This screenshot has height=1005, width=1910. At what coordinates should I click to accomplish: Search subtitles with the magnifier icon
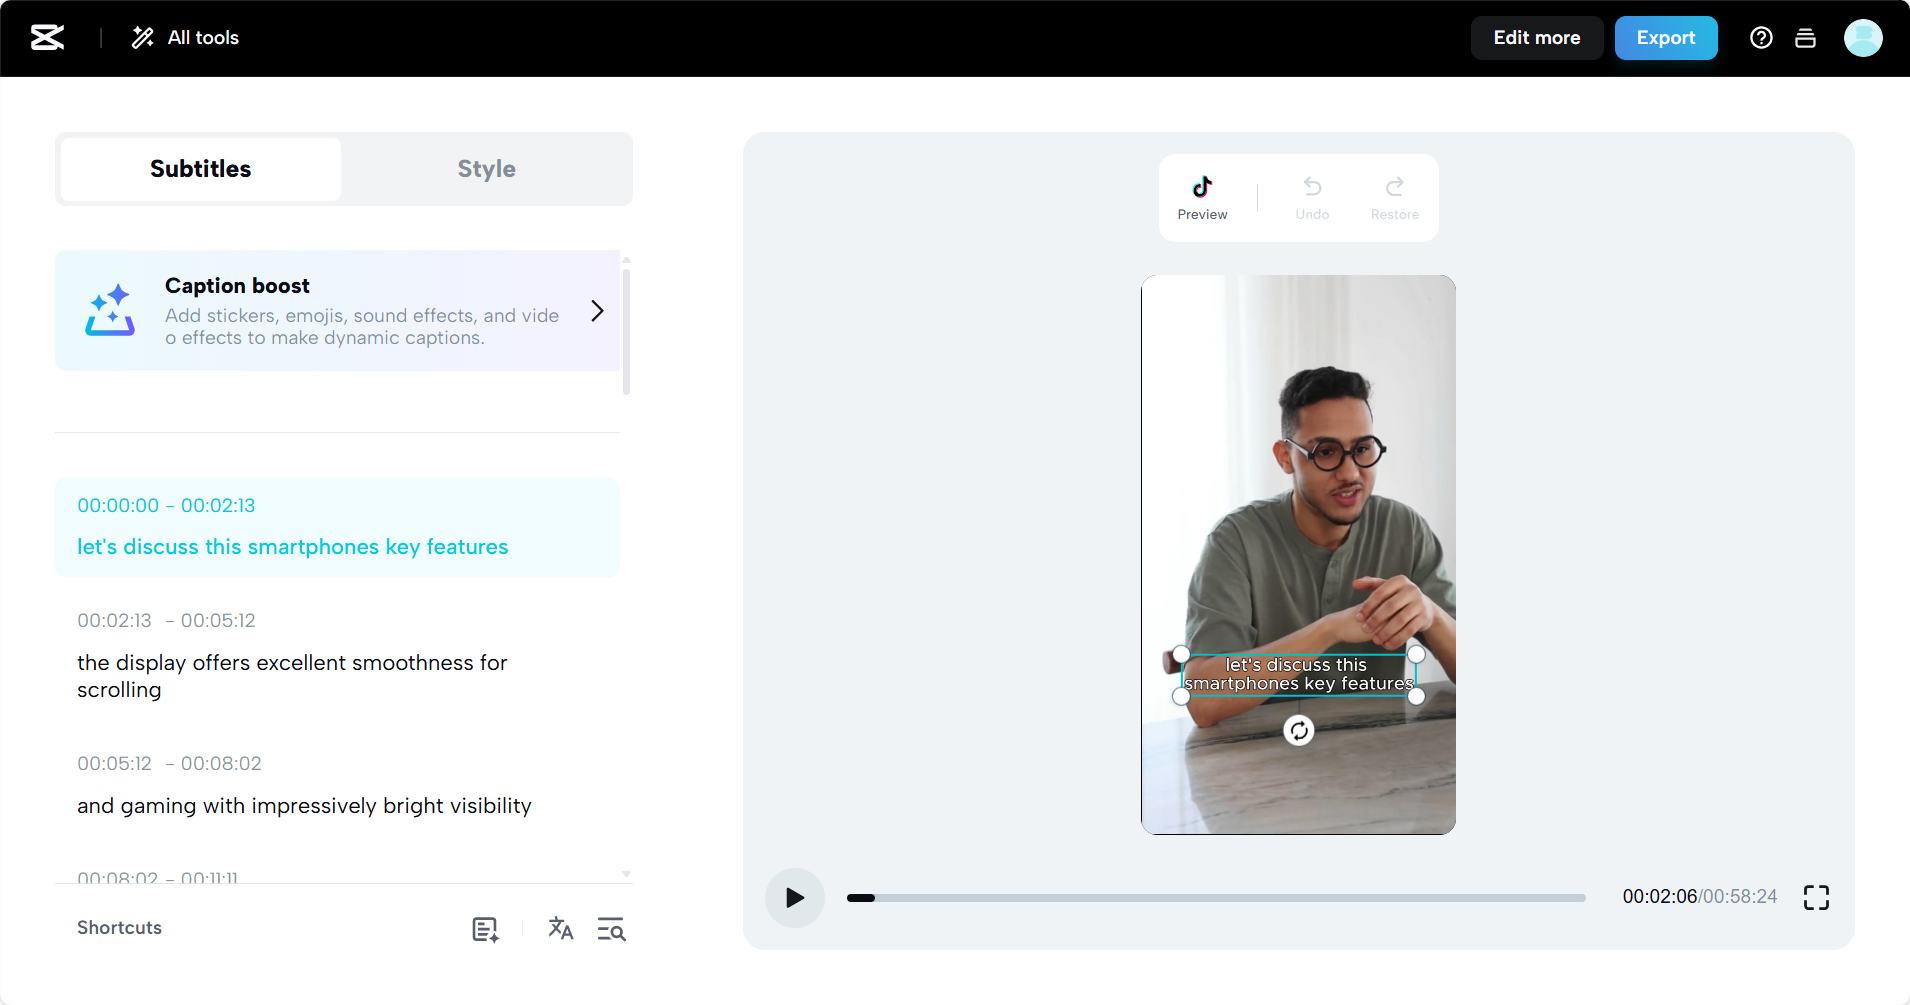[610, 929]
